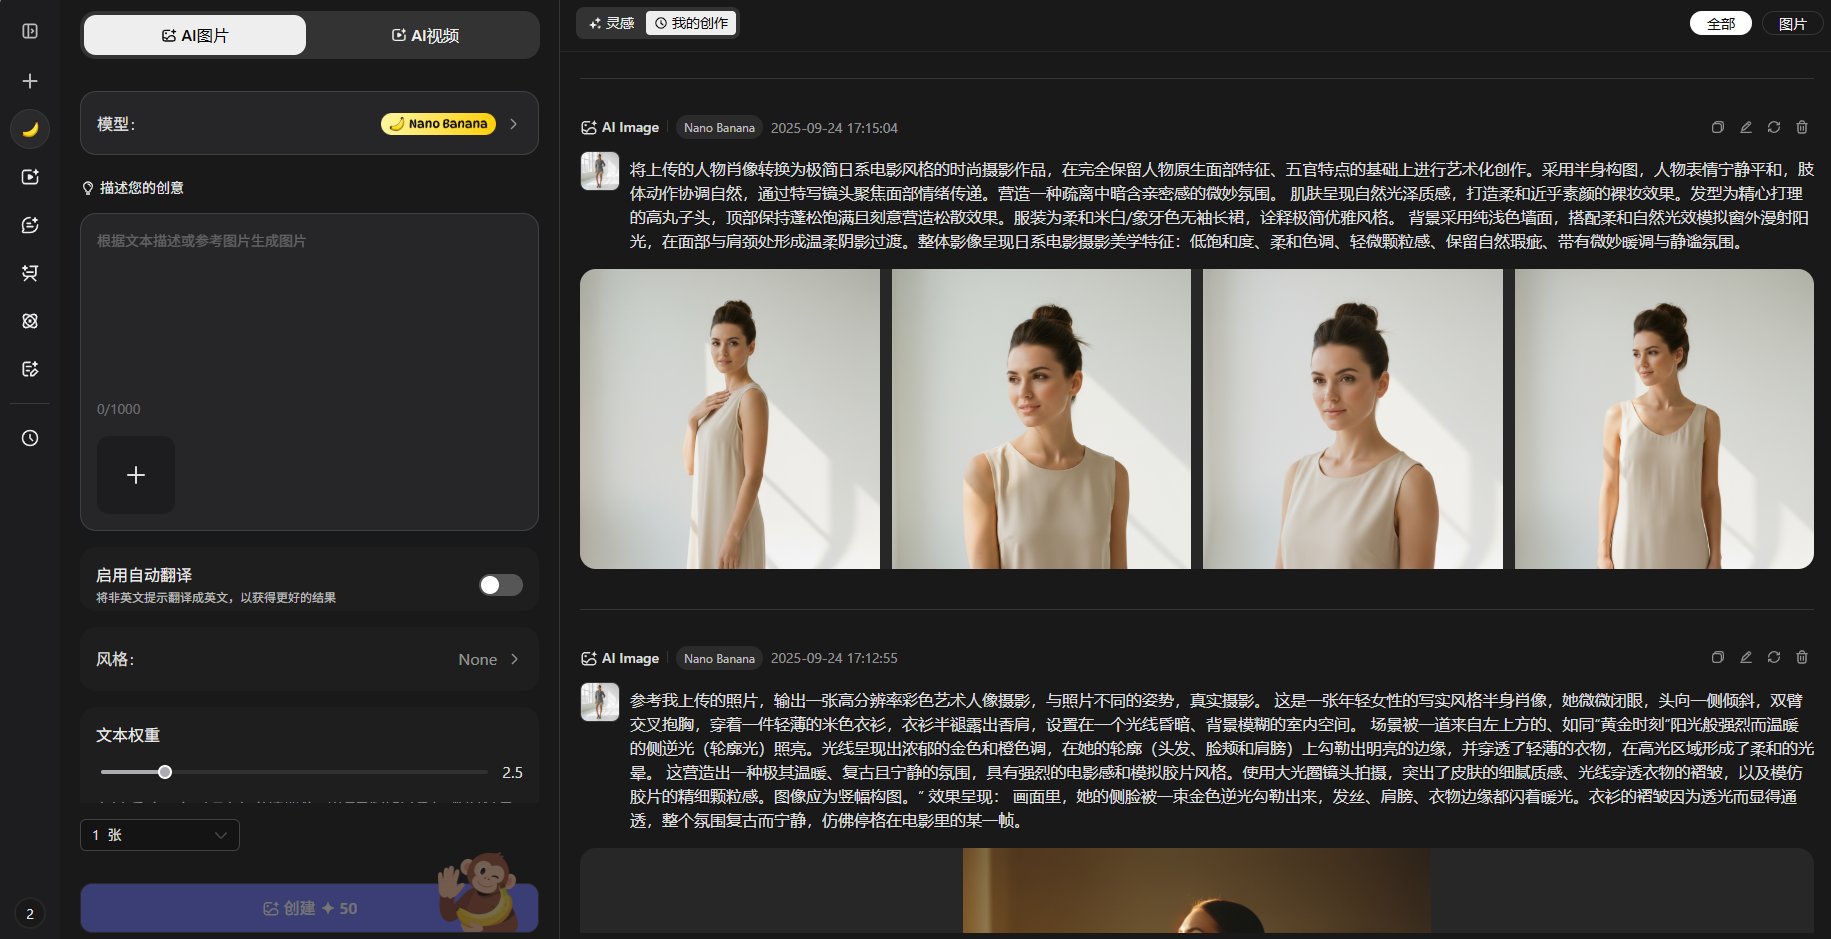The image size is (1831, 939).
Task: Copy the 17:12:55 generation prompt
Action: pos(1717,657)
